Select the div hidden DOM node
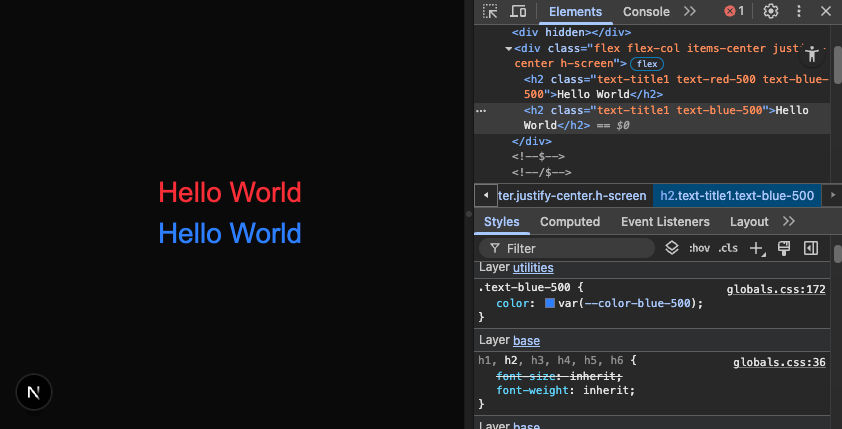Viewport: 842px width, 429px height. coord(571,33)
